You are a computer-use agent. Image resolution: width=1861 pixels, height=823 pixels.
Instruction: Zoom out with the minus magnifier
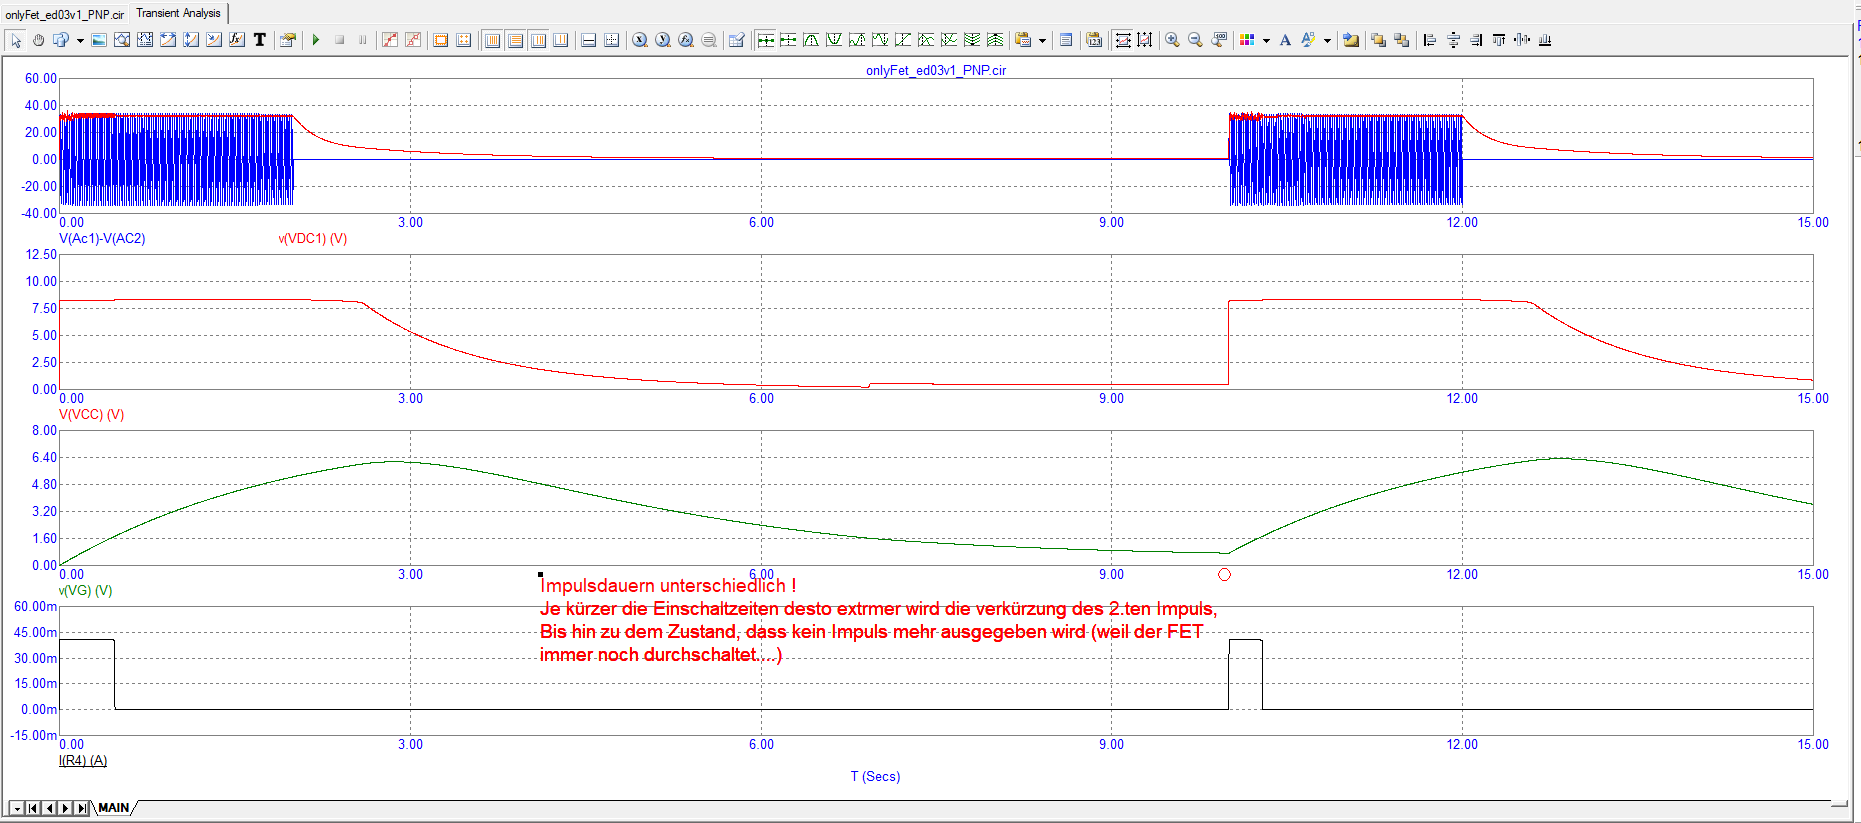click(1196, 40)
